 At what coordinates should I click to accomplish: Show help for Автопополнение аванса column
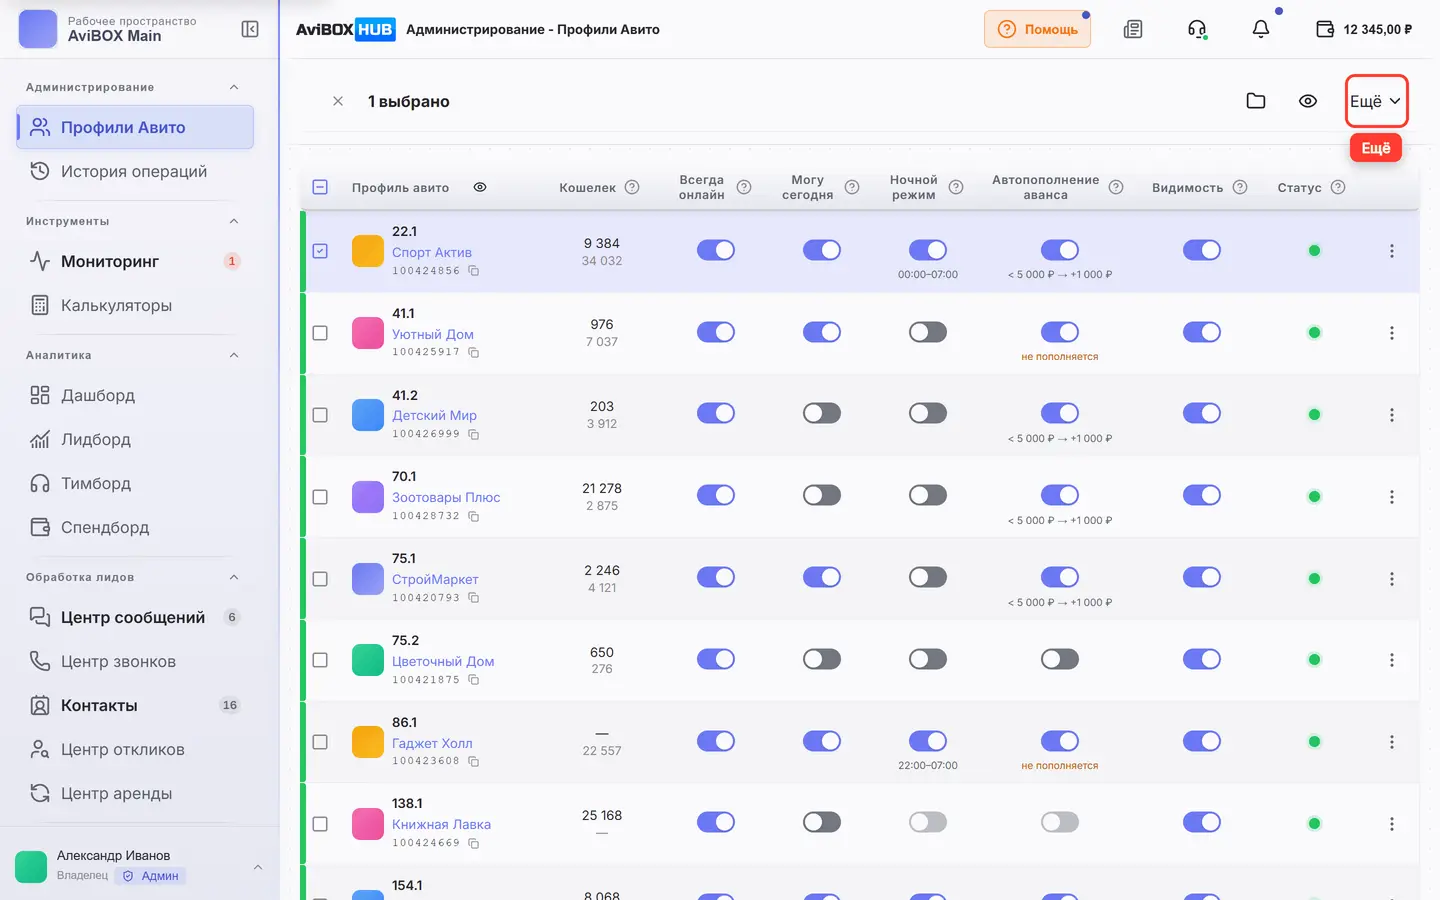pyautogui.click(x=1116, y=187)
